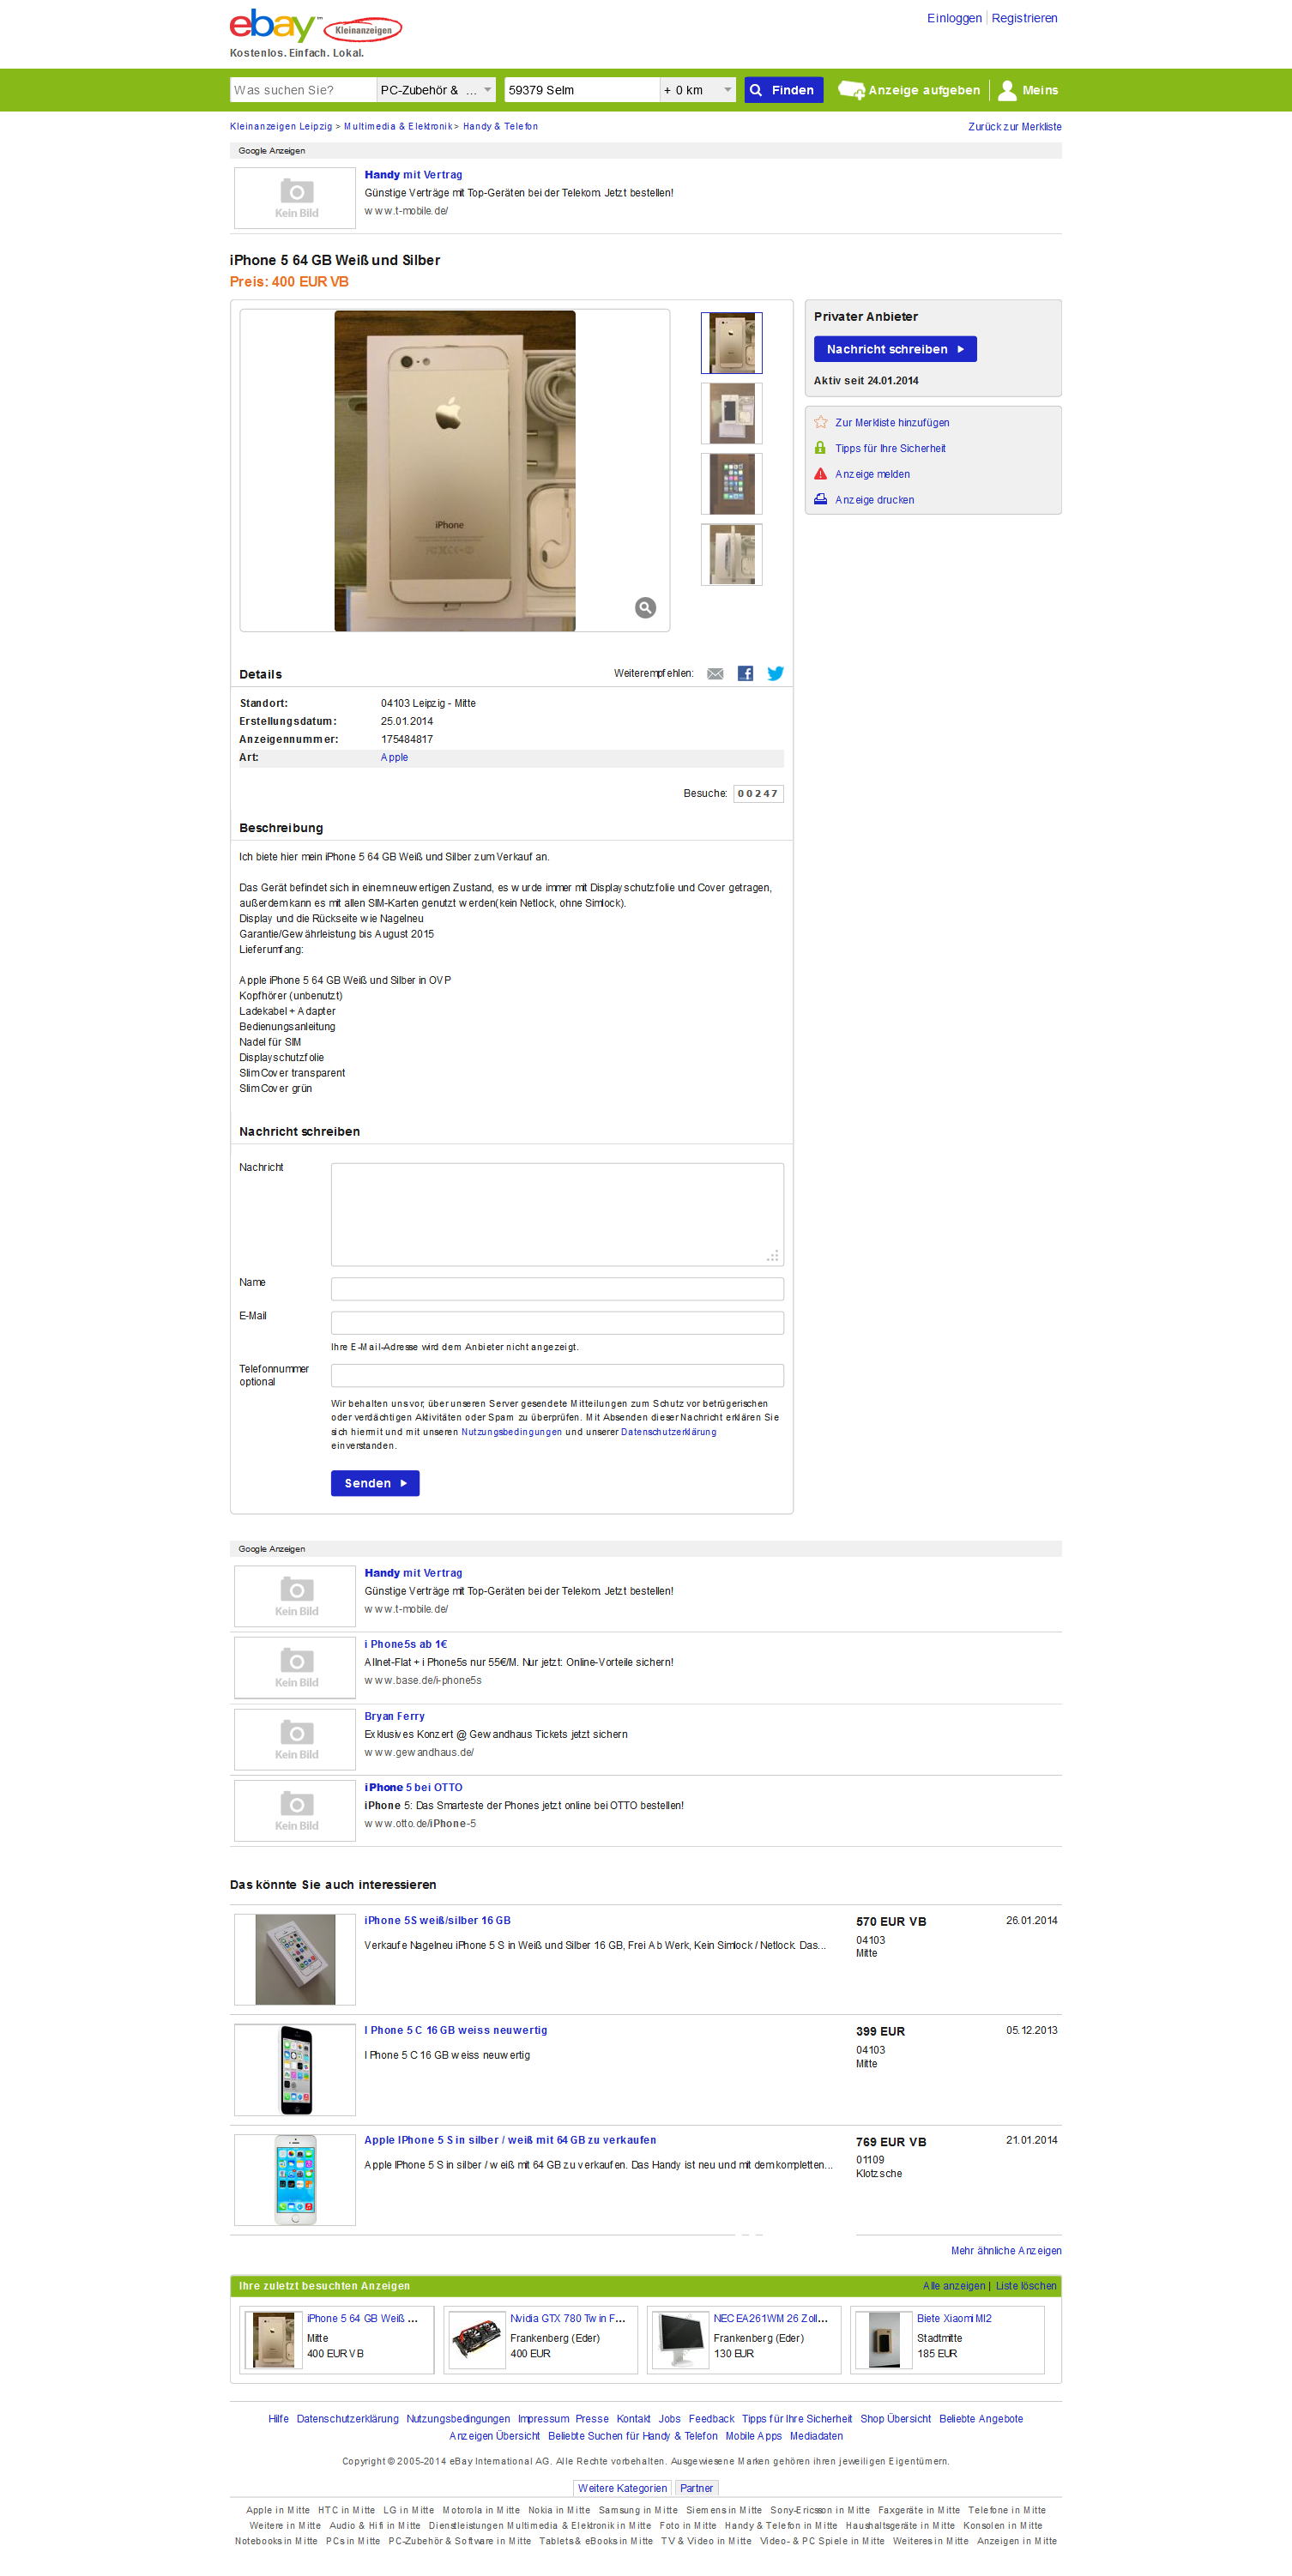Screen dimensions: 1292x2576
Task: Open listing iPhone 5S weiß/silber 16 GB
Action: tap(437, 1920)
